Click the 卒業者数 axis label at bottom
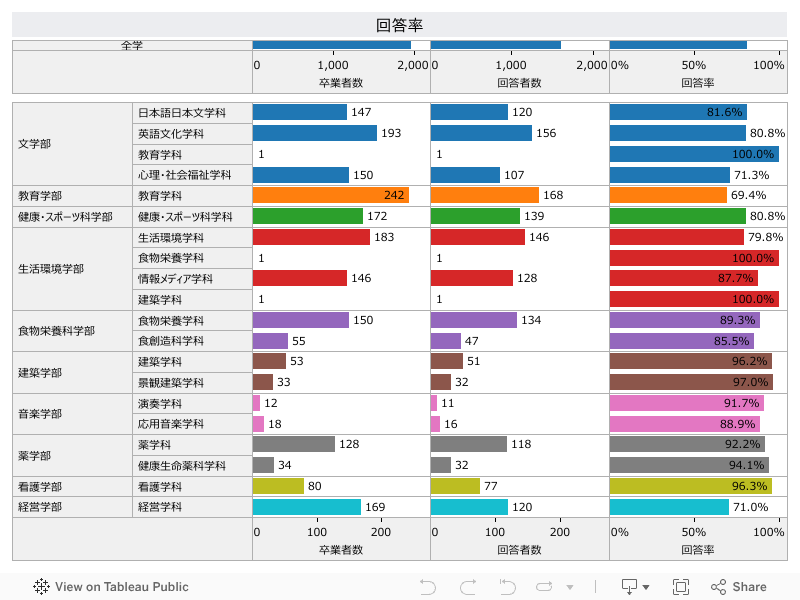 pos(341,550)
